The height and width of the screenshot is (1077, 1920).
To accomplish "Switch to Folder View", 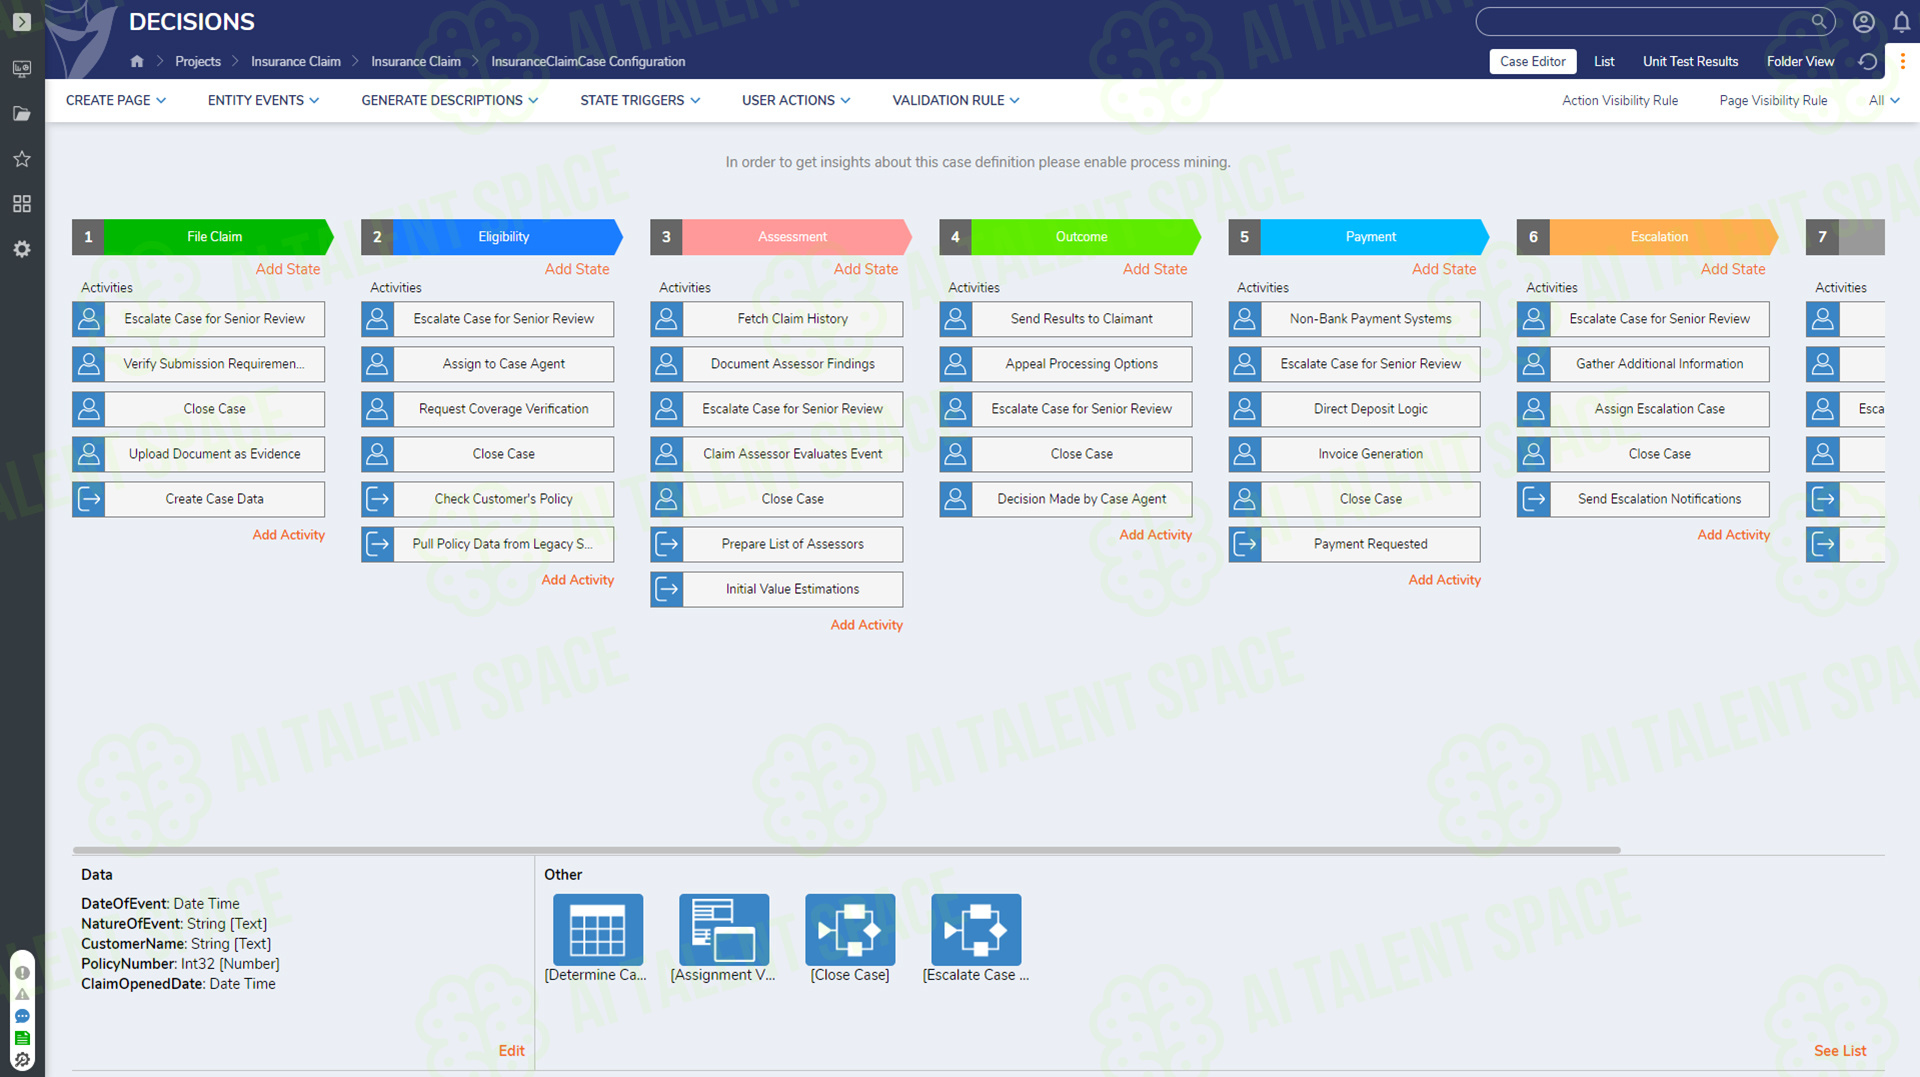I will (x=1800, y=62).
